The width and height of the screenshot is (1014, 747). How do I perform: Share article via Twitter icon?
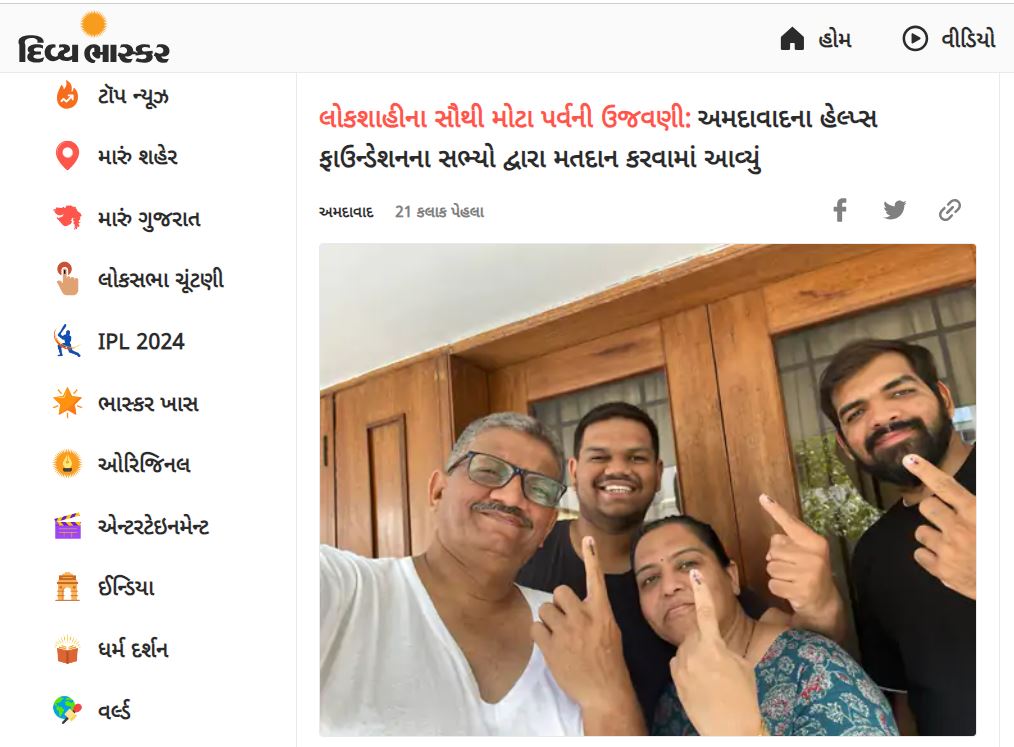pos(894,210)
